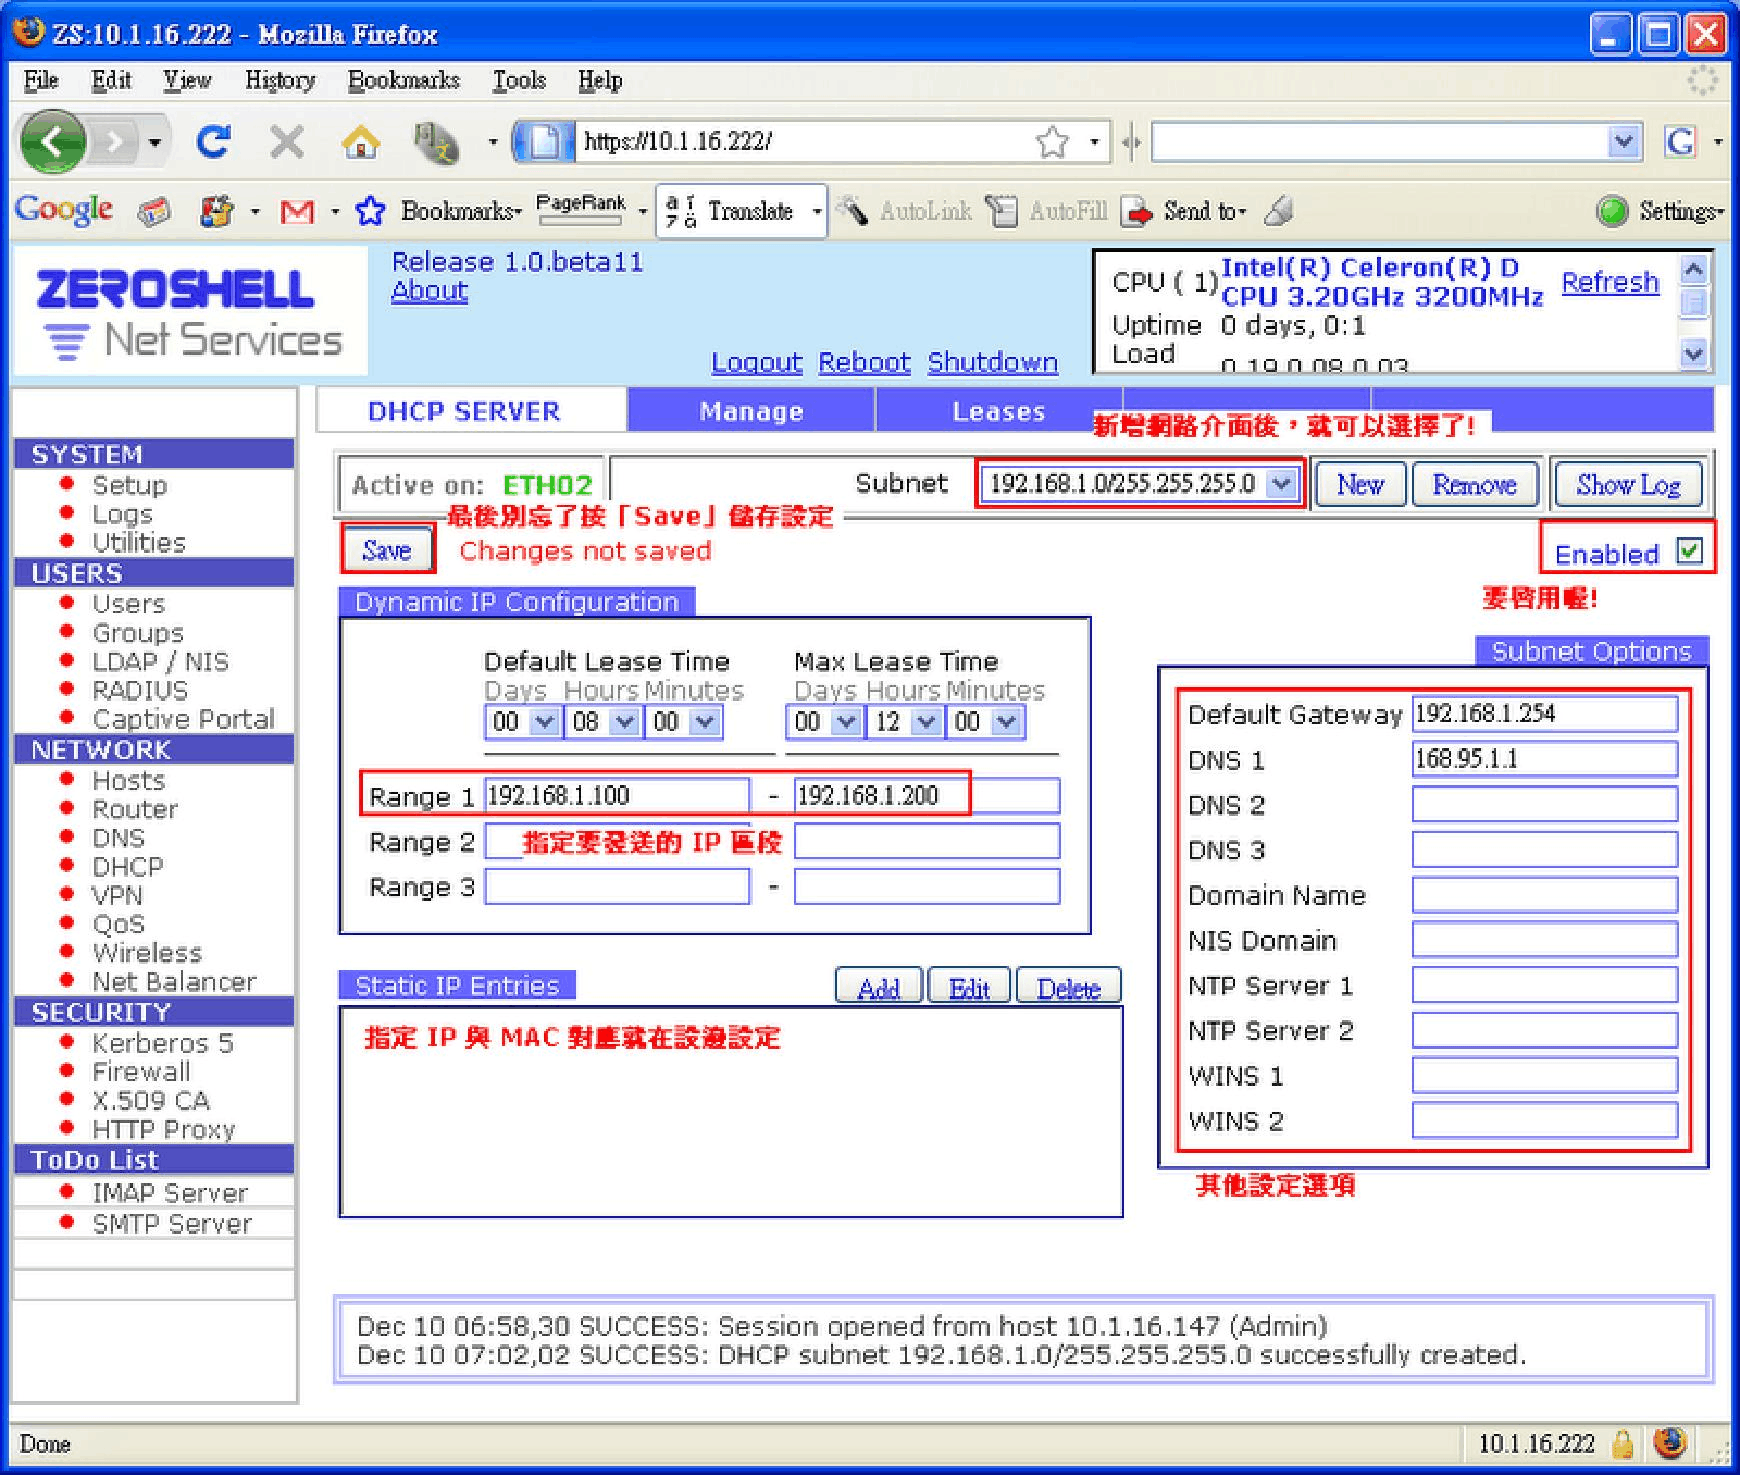The height and width of the screenshot is (1475, 1740).
Task: Switch to the Manage tab
Action: (751, 411)
